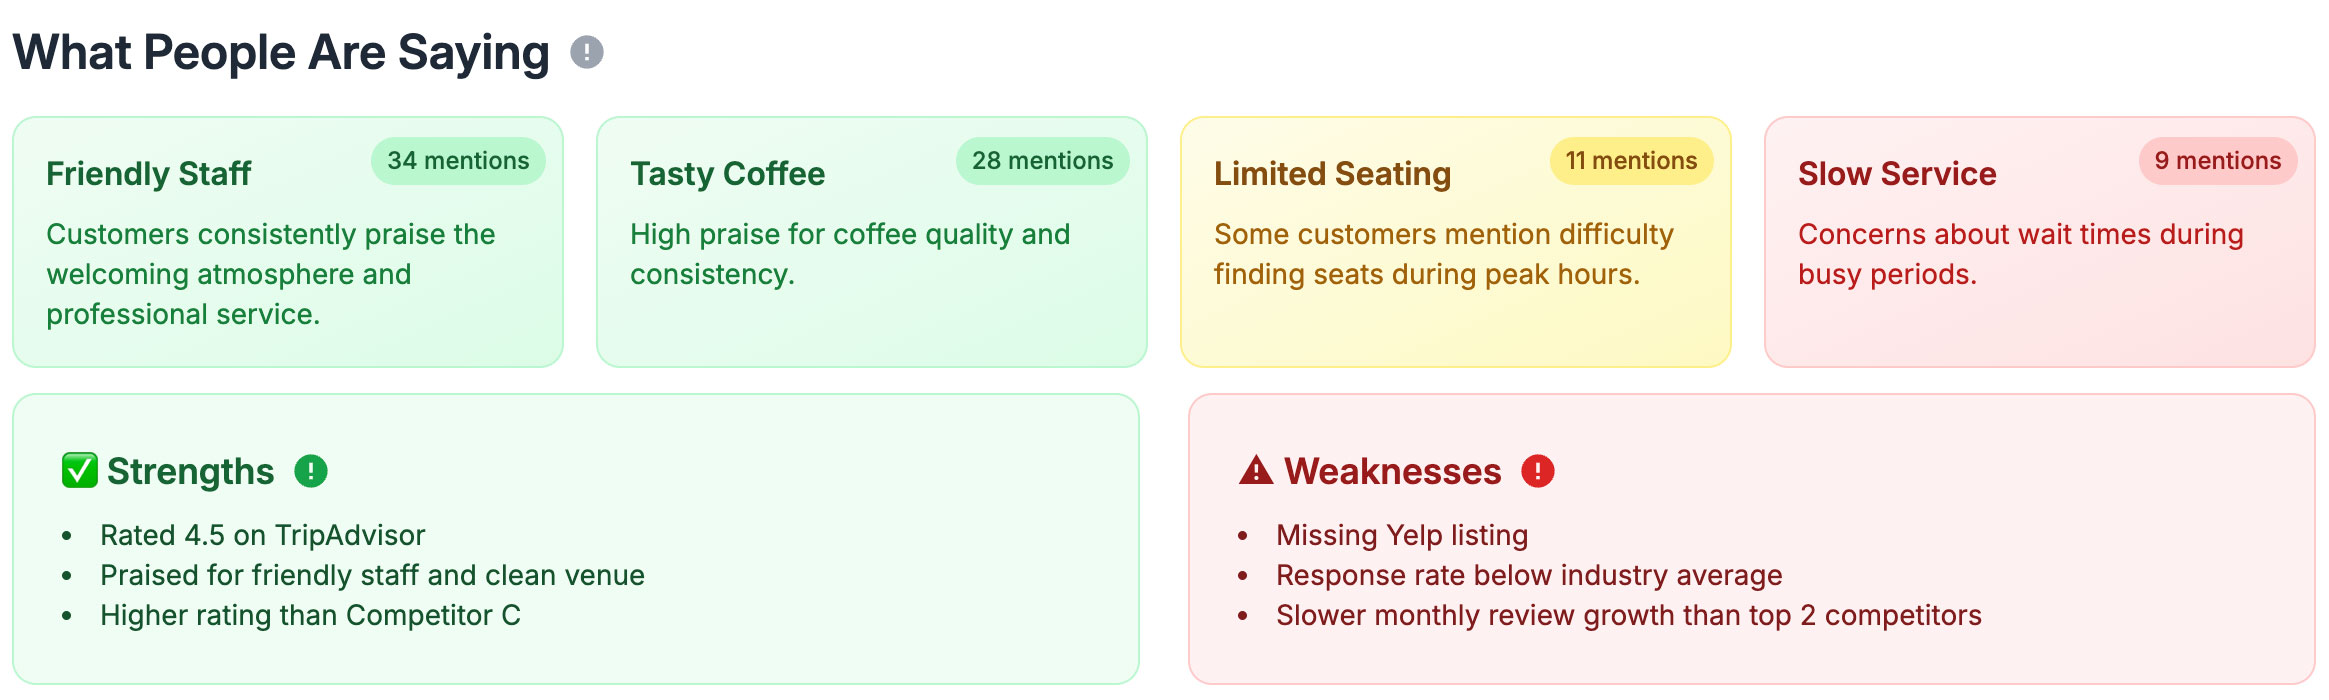The height and width of the screenshot is (700, 2329).
Task: Click the green checkmark emoji before Strengths
Action: point(80,470)
